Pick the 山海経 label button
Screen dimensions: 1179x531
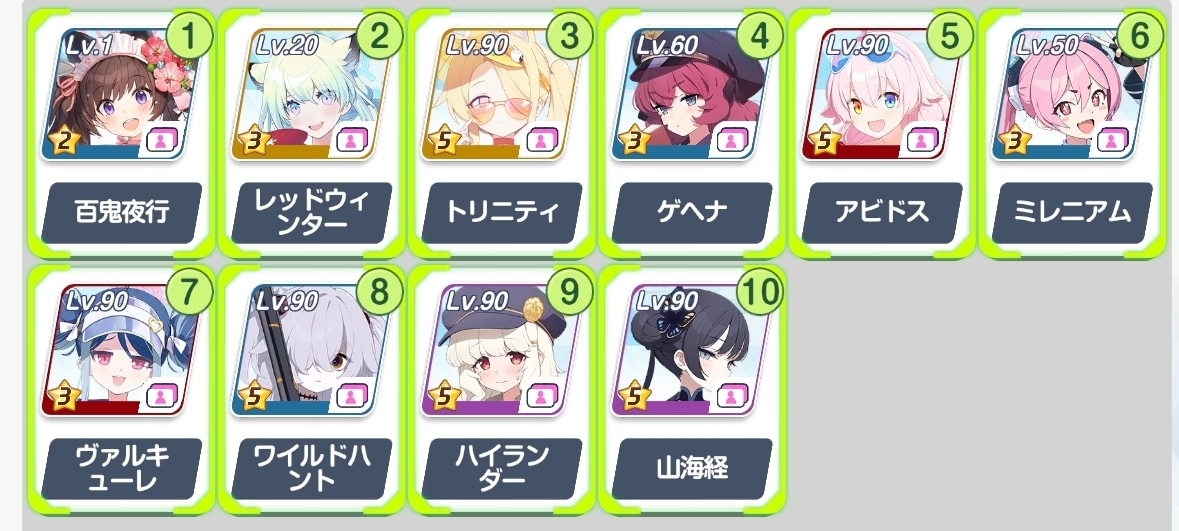click(693, 469)
